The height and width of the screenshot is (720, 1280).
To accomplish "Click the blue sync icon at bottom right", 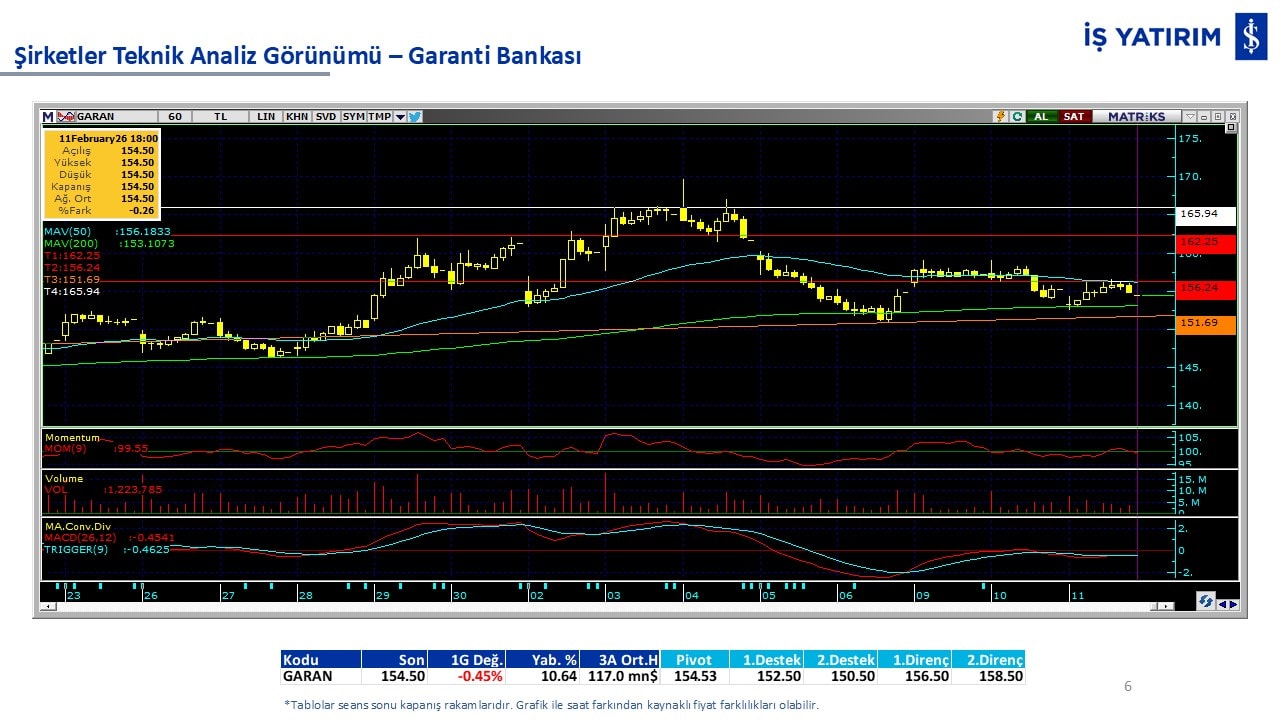I will click(1206, 601).
